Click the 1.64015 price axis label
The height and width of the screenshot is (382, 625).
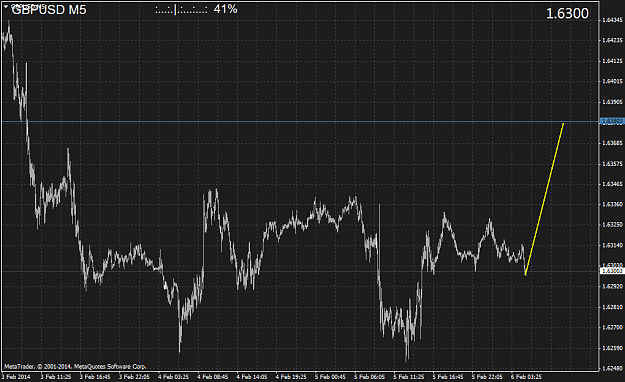[x=612, y=81]
